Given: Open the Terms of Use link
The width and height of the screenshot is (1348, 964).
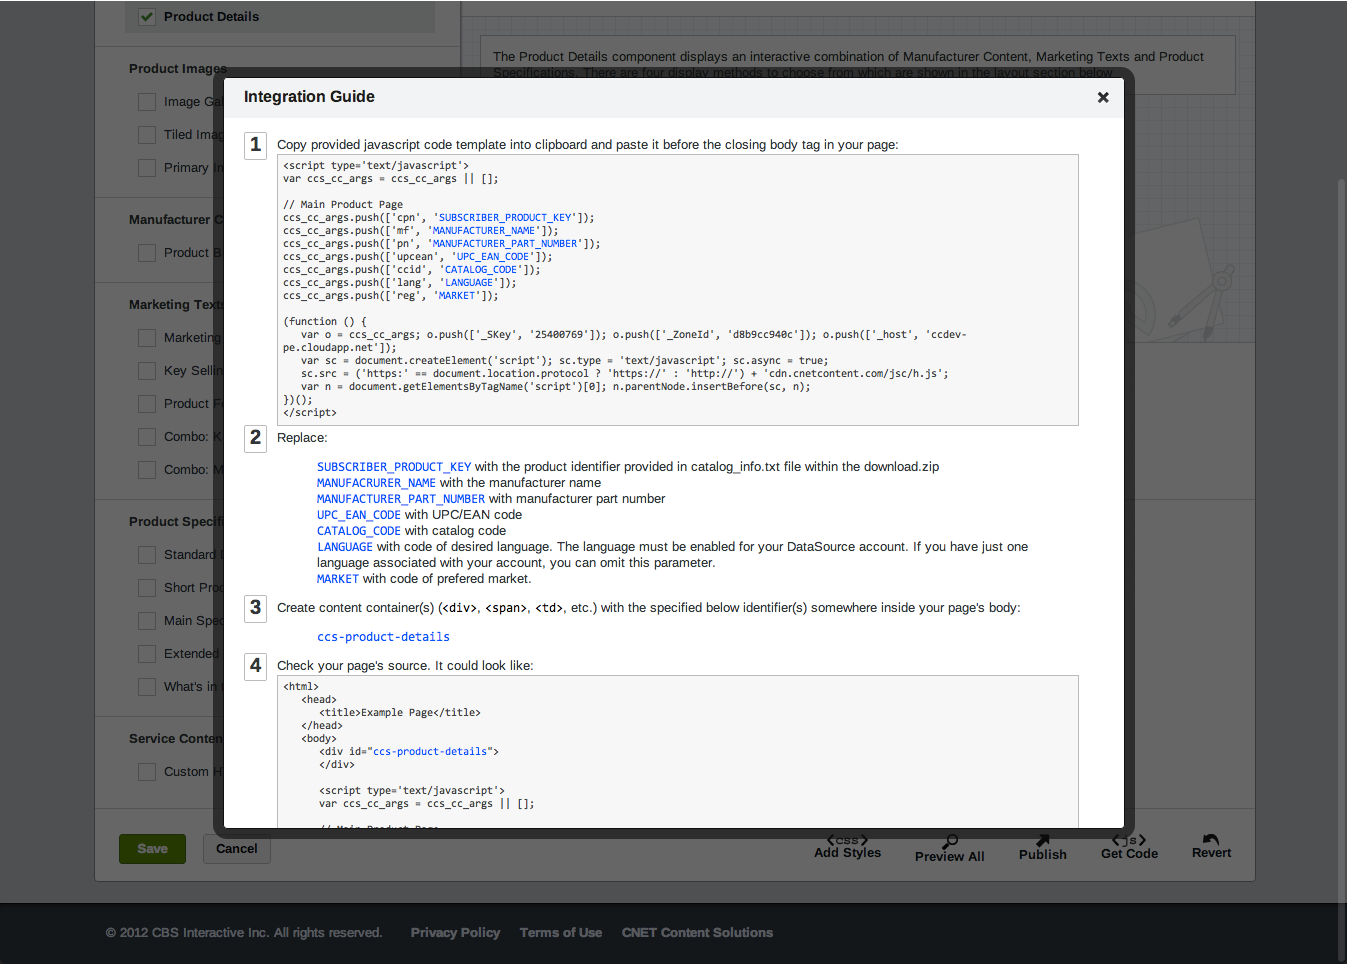Looking at the screenshot, I should (x=561, y=933).
